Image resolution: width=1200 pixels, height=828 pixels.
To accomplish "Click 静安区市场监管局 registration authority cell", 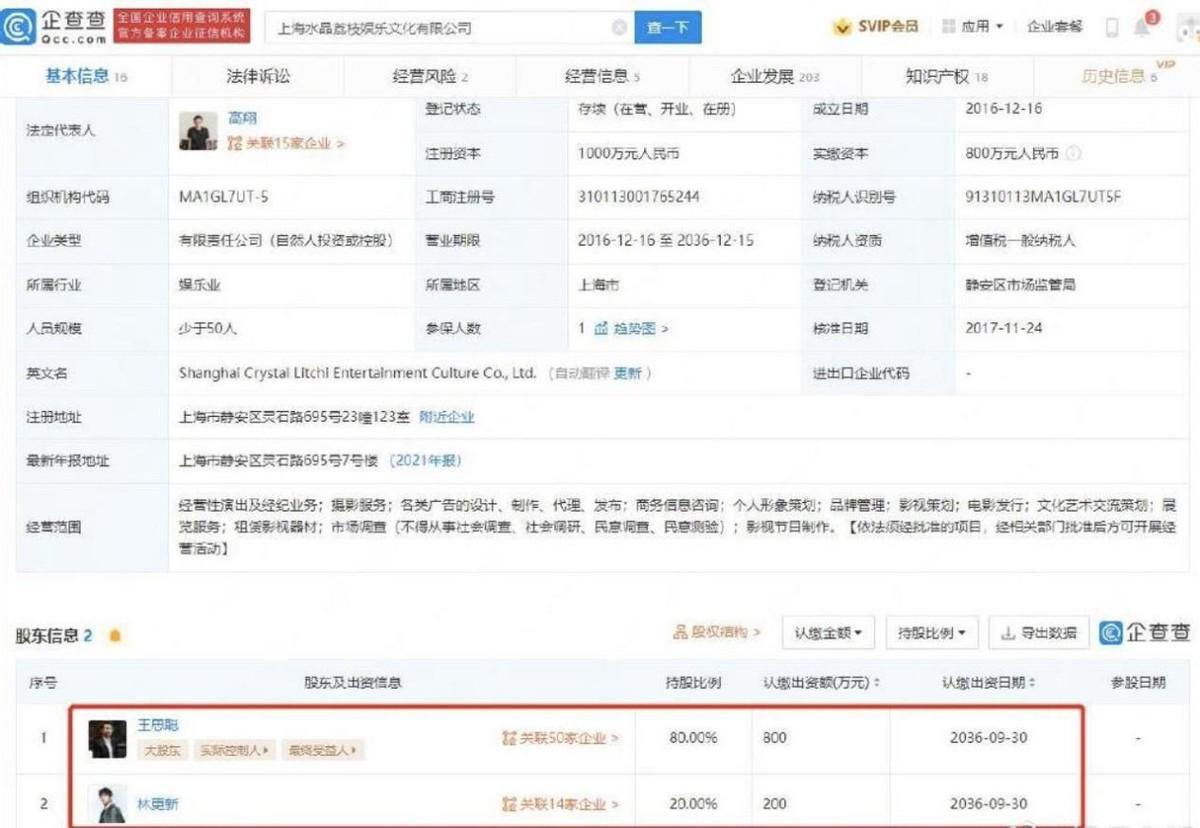I will (x=1021, y=285).
